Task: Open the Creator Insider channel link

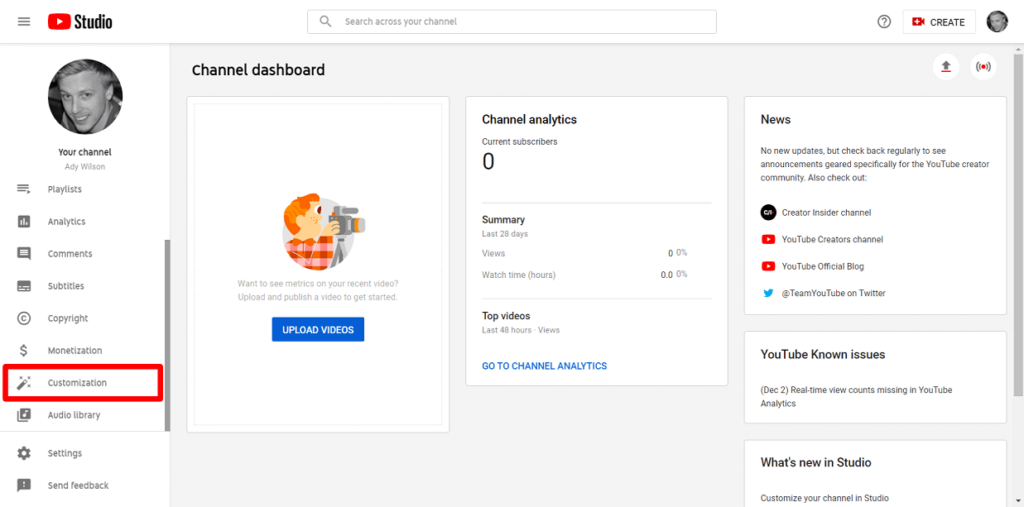Action: pos(816,212)
